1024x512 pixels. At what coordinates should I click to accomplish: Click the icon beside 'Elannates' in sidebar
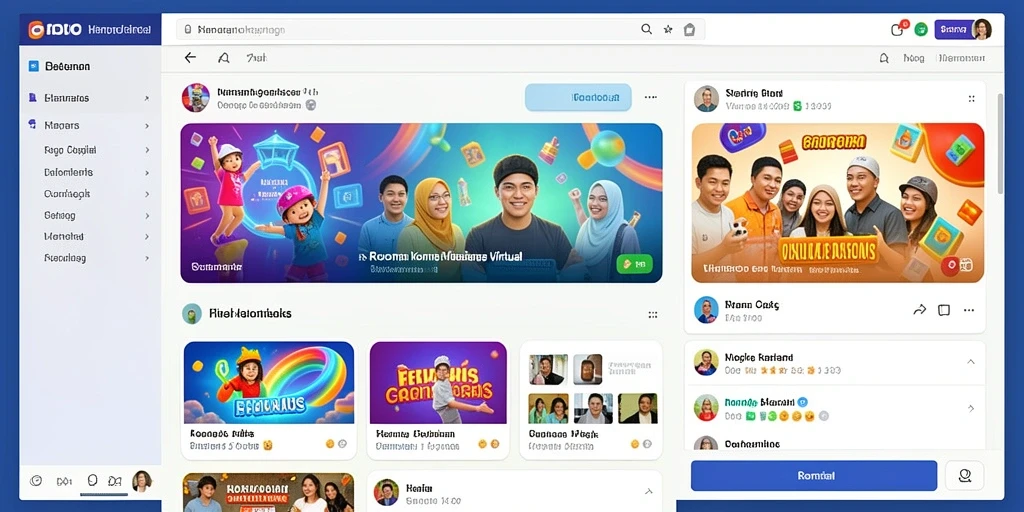point(33,98)
